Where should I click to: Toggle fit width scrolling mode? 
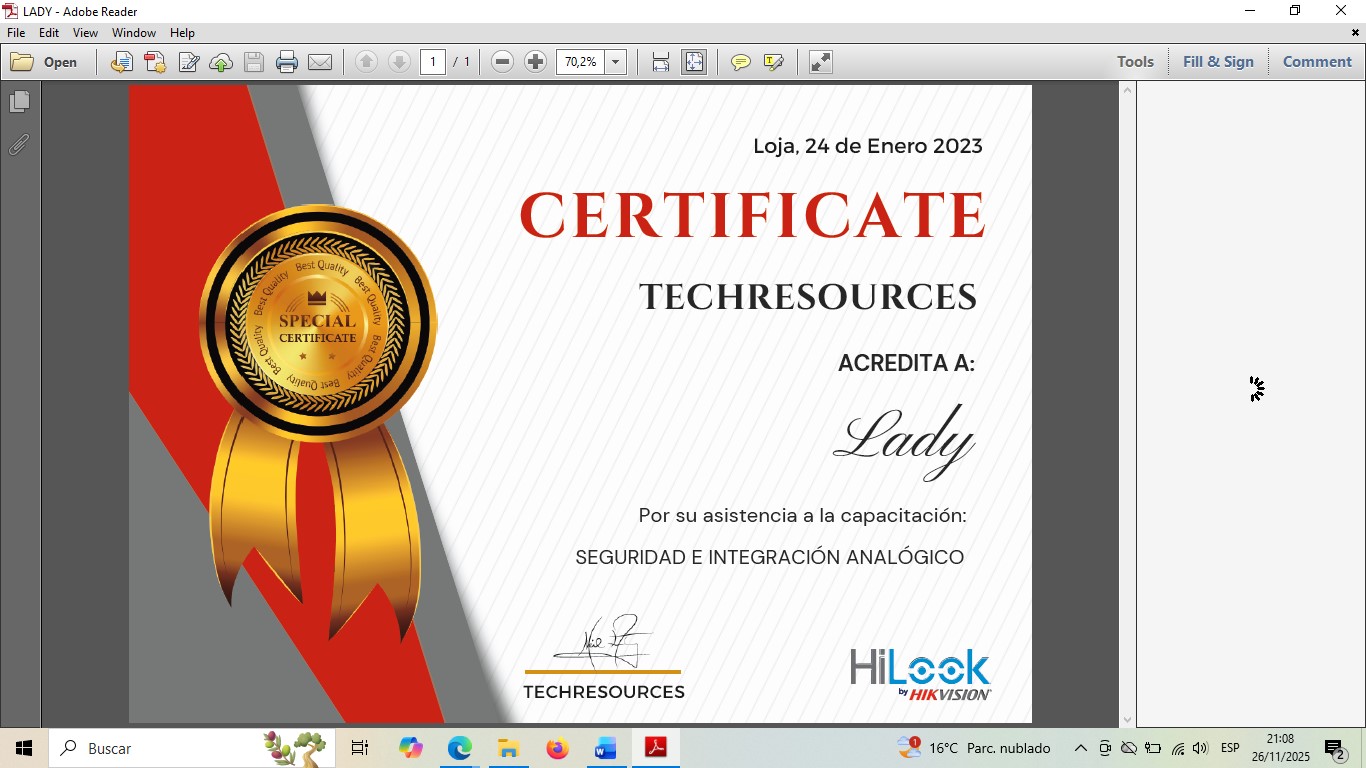(661, 62)
